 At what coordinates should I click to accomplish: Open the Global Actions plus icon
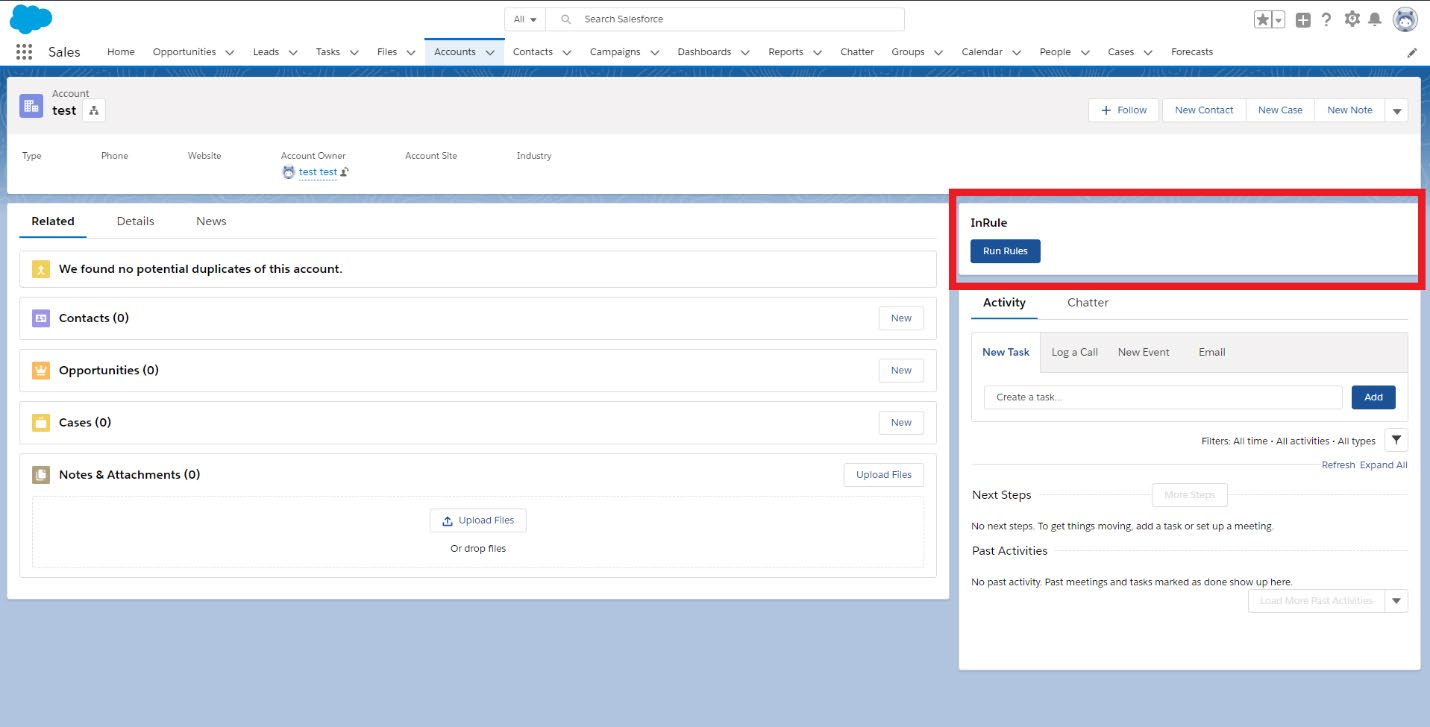1303,19
